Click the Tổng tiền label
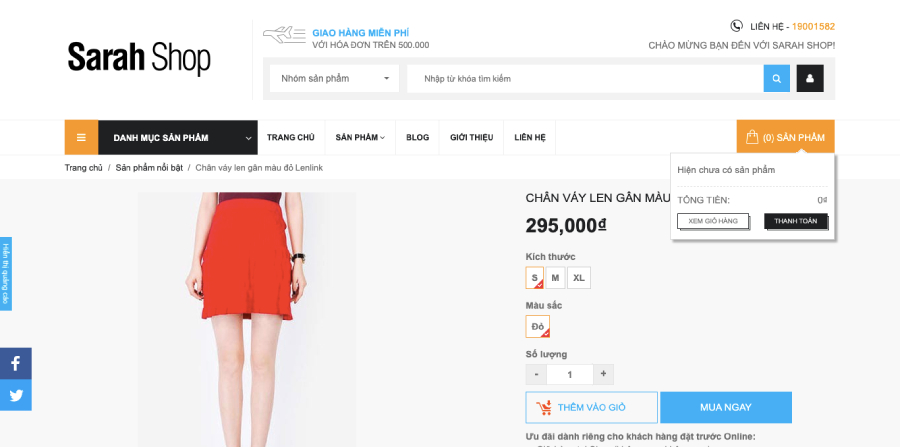Viewport: 900px width, 447px height. 704,200
